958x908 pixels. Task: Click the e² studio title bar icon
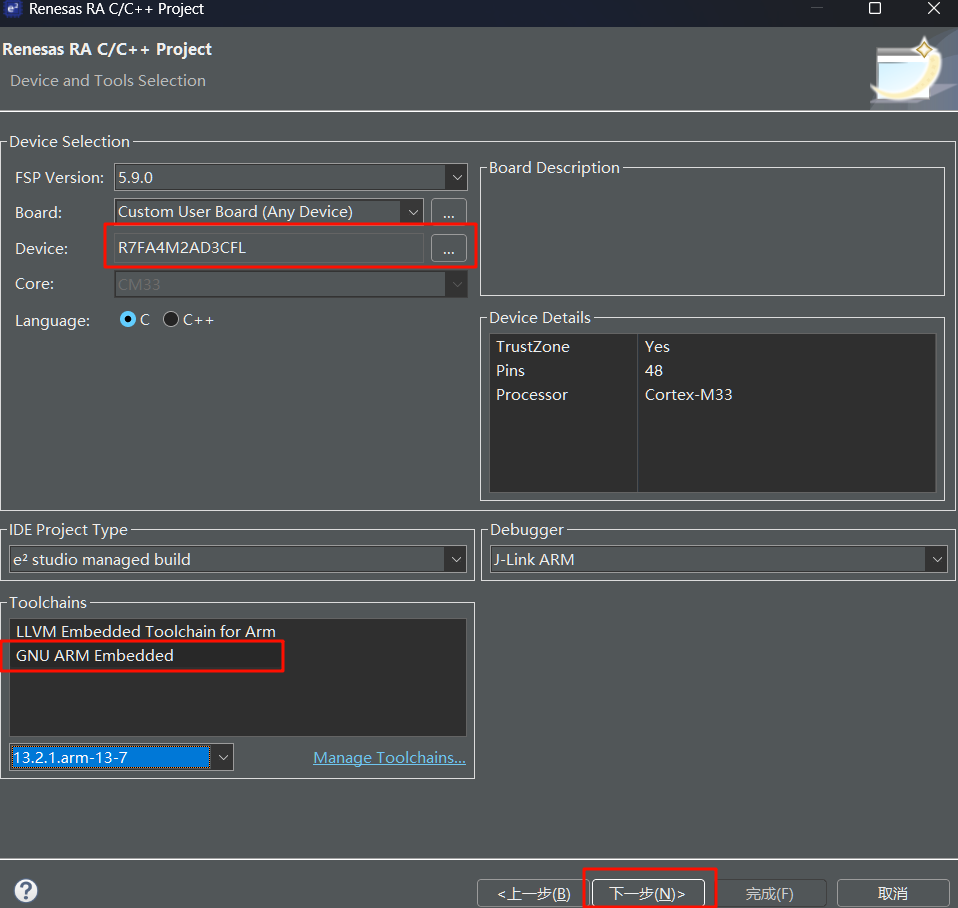13,9
